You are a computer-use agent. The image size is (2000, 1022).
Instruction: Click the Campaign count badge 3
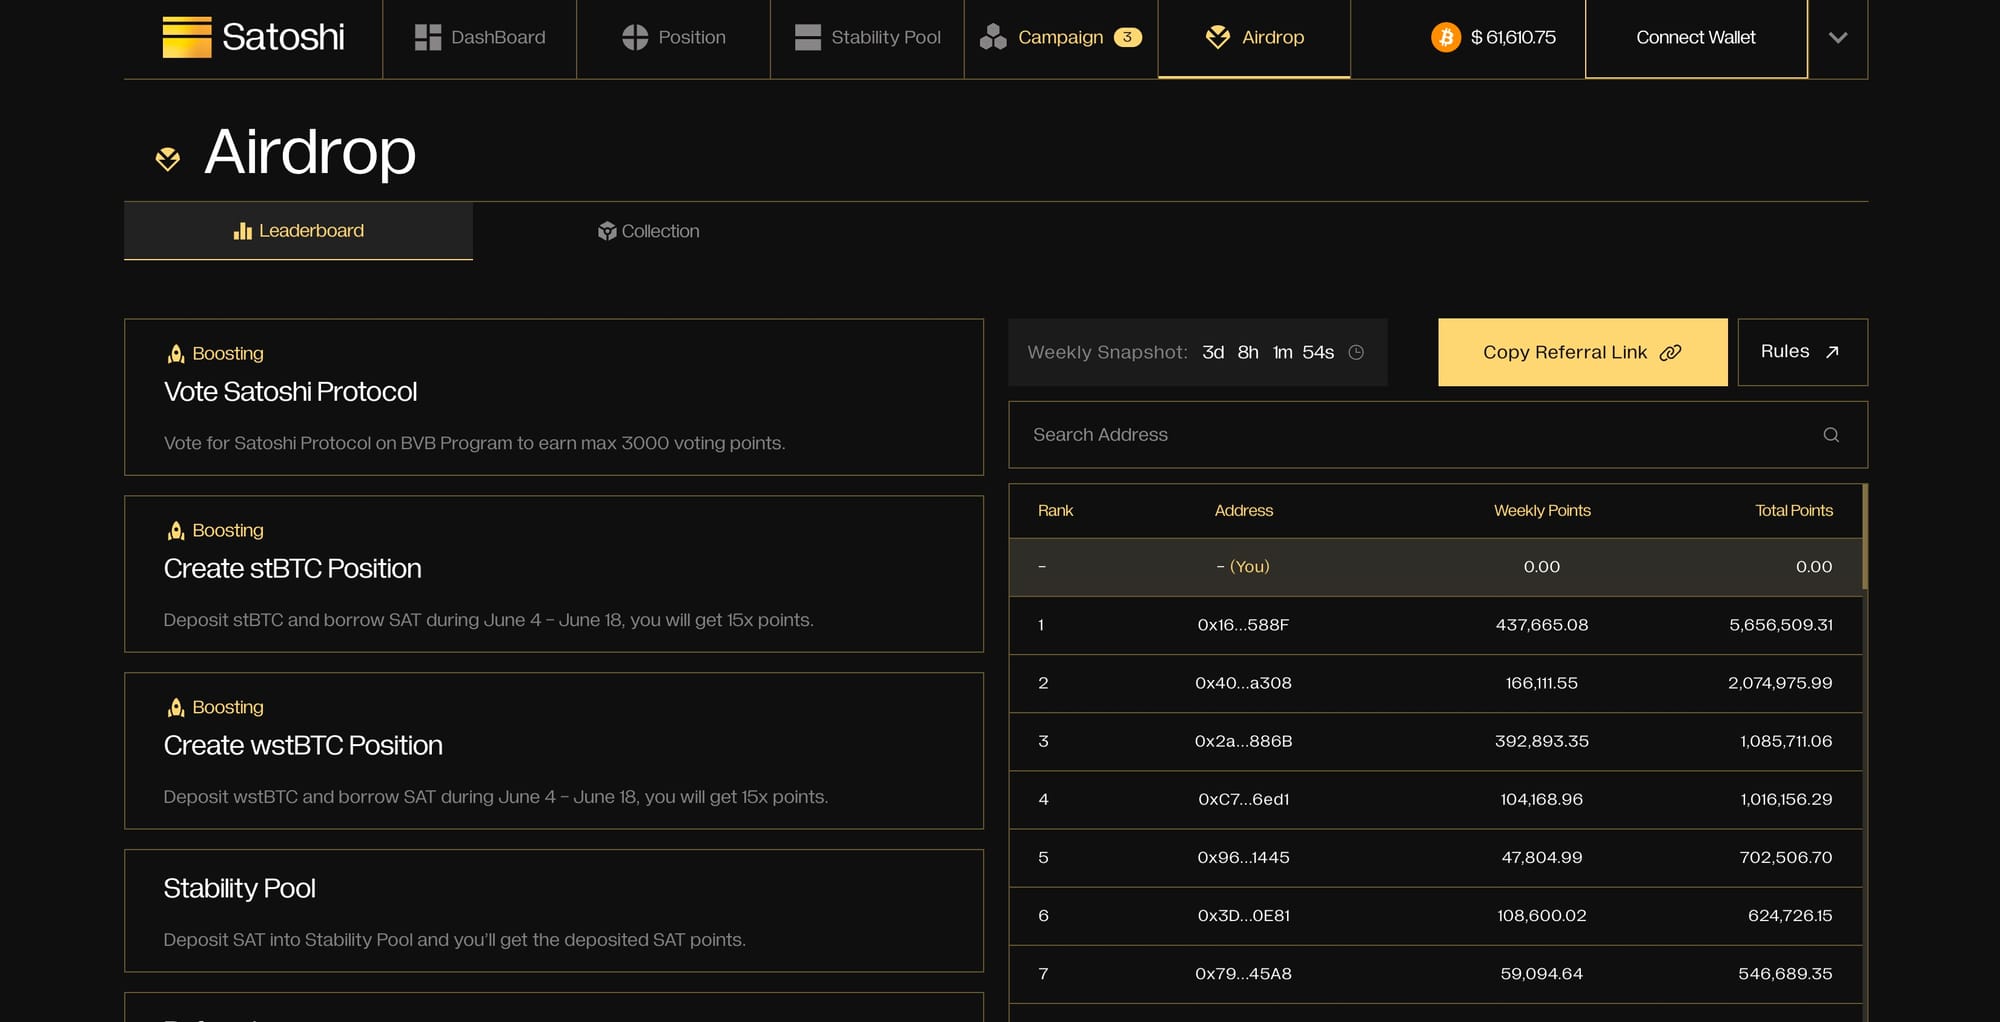[x=1127, y=37]
